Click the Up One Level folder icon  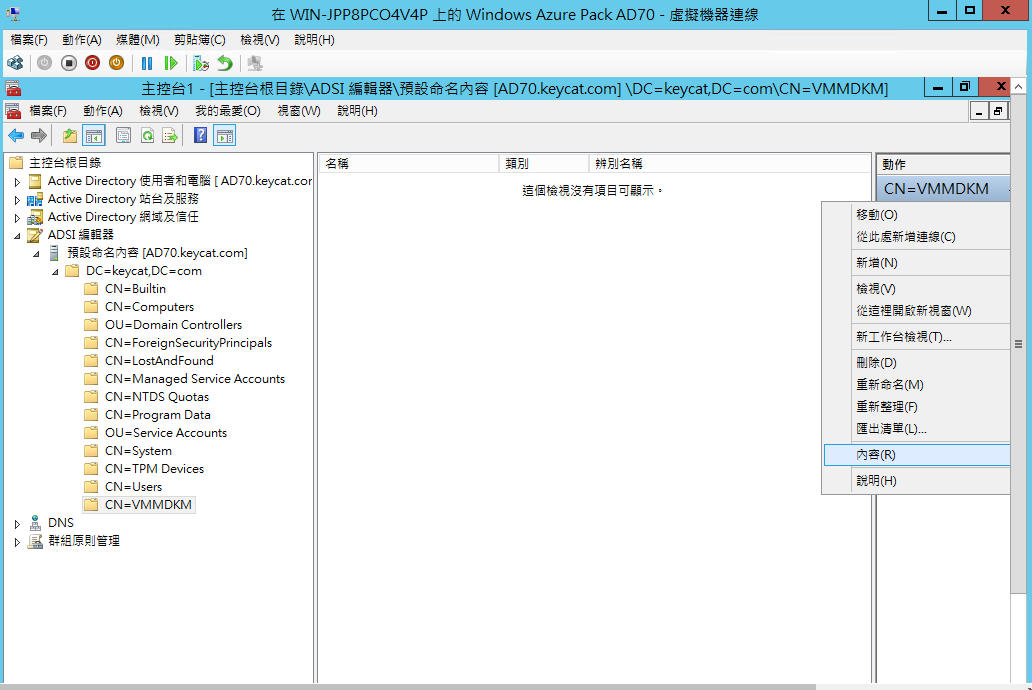69,136
